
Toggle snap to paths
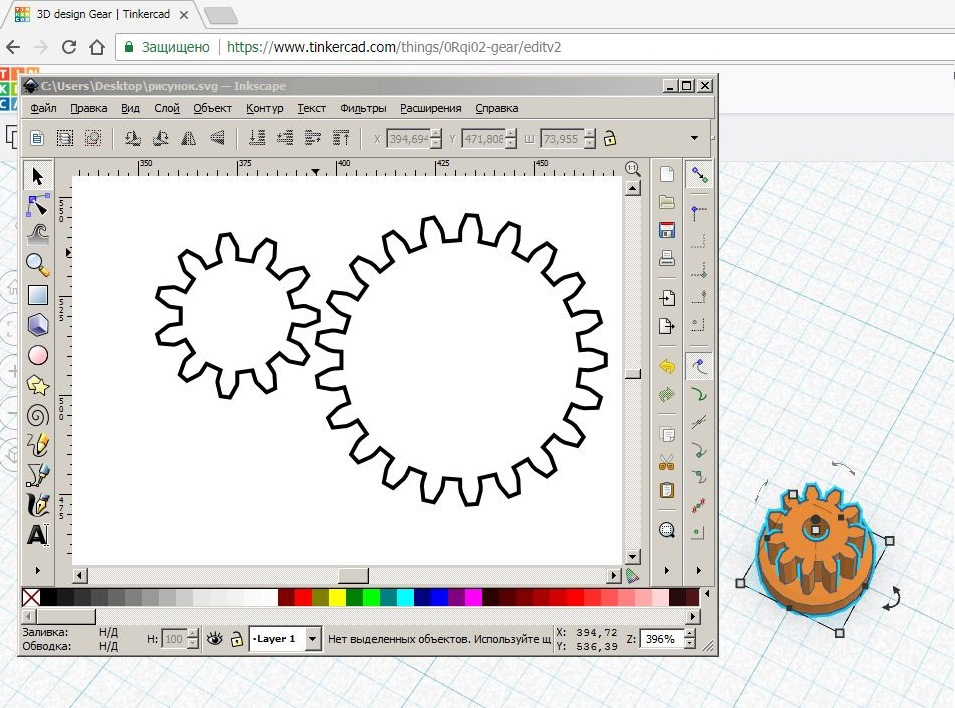(699, 394)
